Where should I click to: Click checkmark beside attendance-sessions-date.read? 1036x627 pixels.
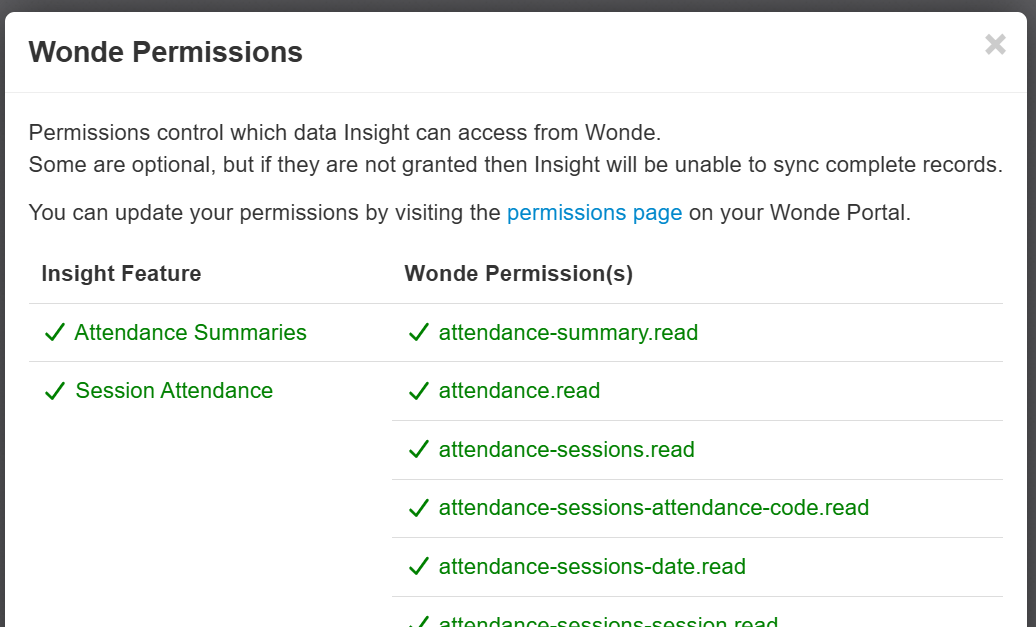(x=419, y=567)
